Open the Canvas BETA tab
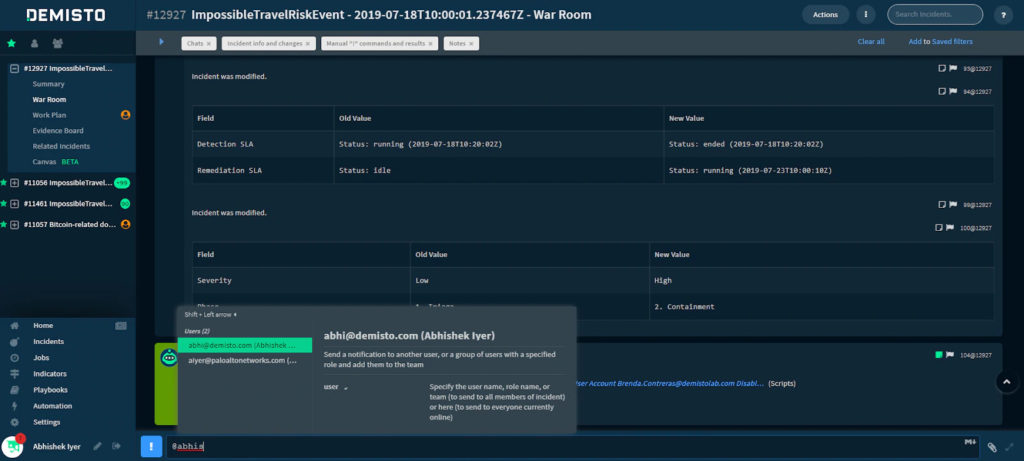 [56, 161]
